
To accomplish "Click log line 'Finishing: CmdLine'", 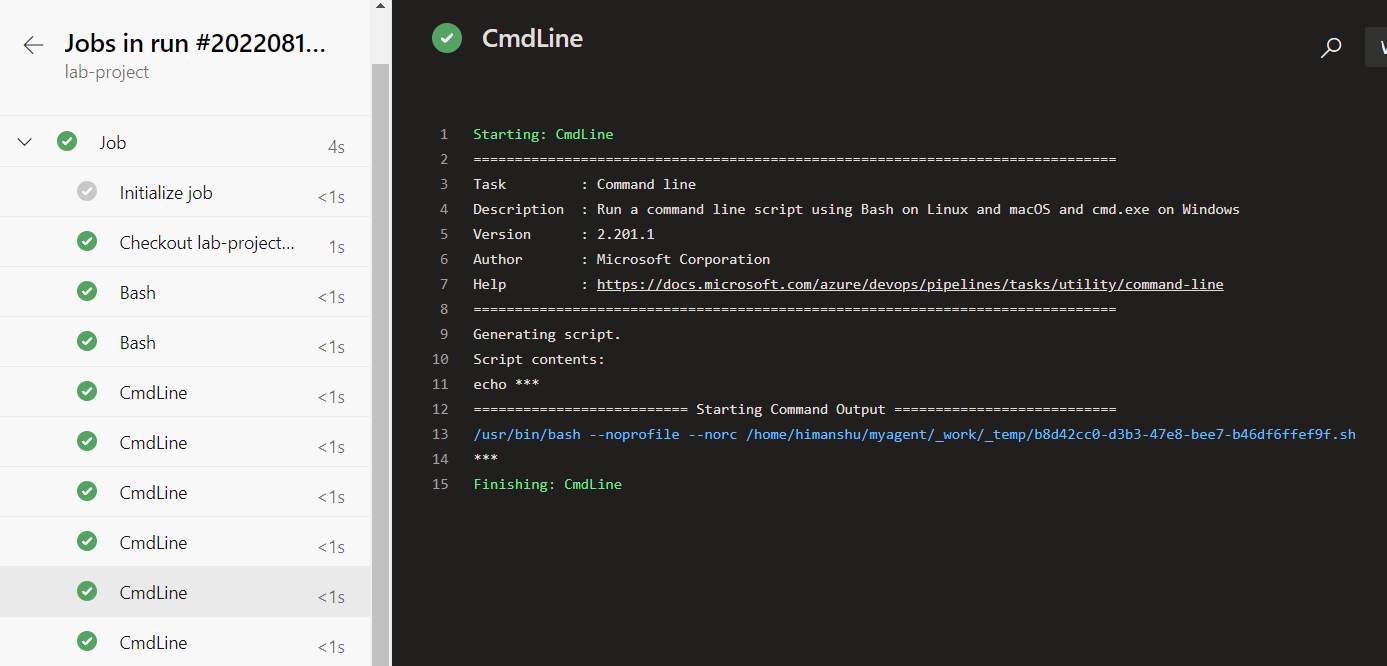I will coord(547,484).
